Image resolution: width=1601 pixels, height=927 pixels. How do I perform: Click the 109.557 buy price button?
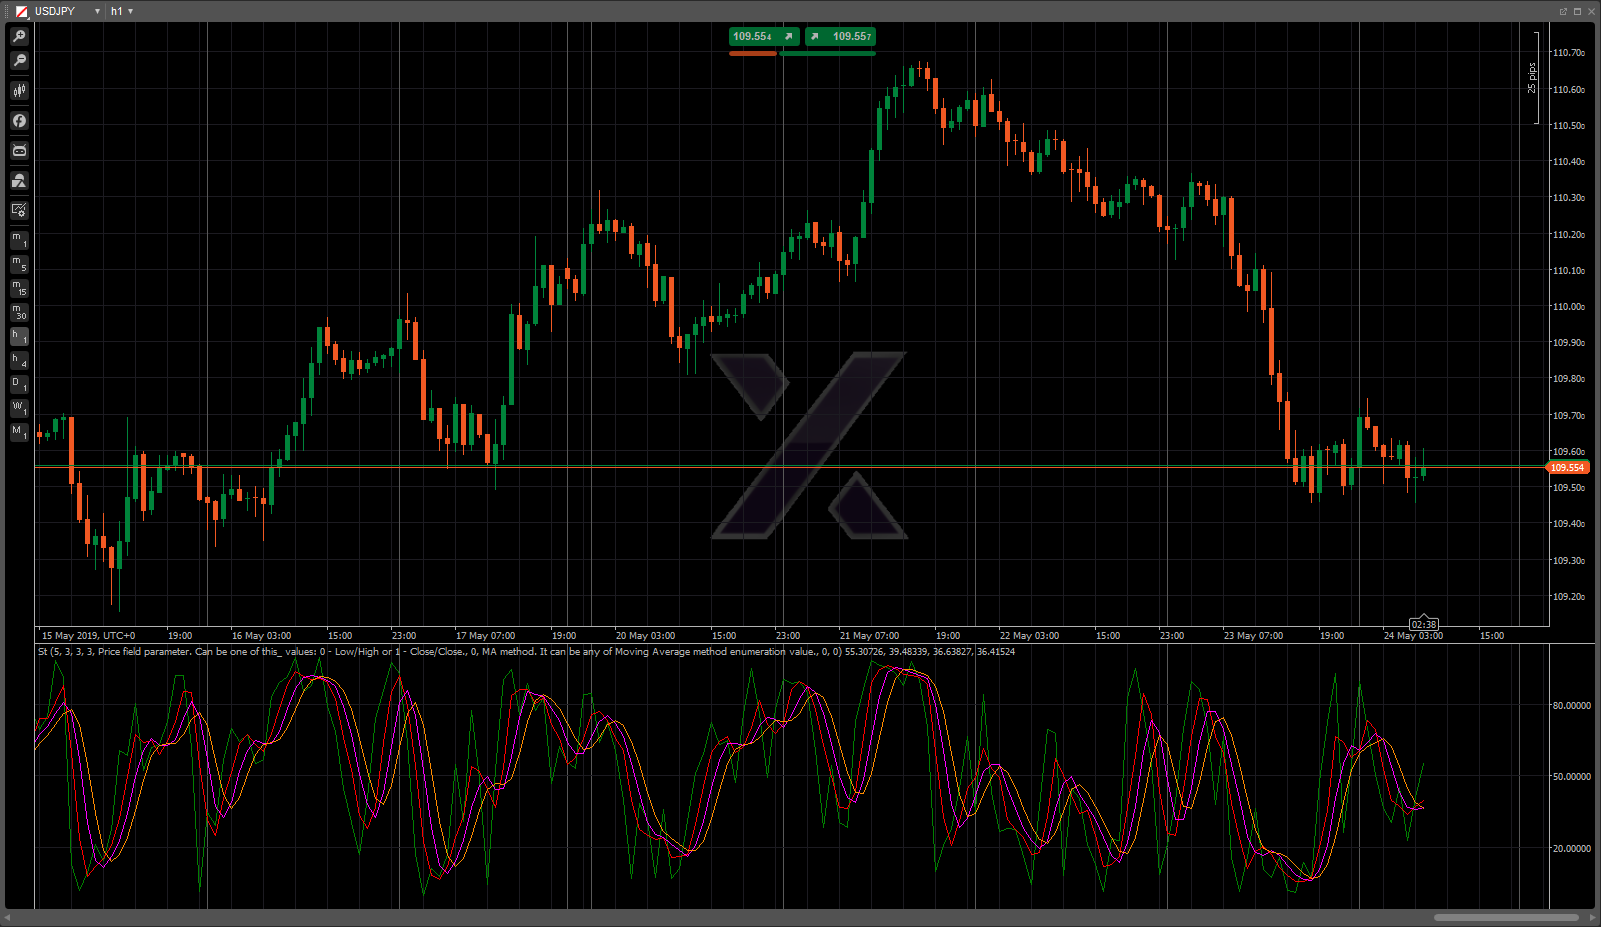[841, 36]
